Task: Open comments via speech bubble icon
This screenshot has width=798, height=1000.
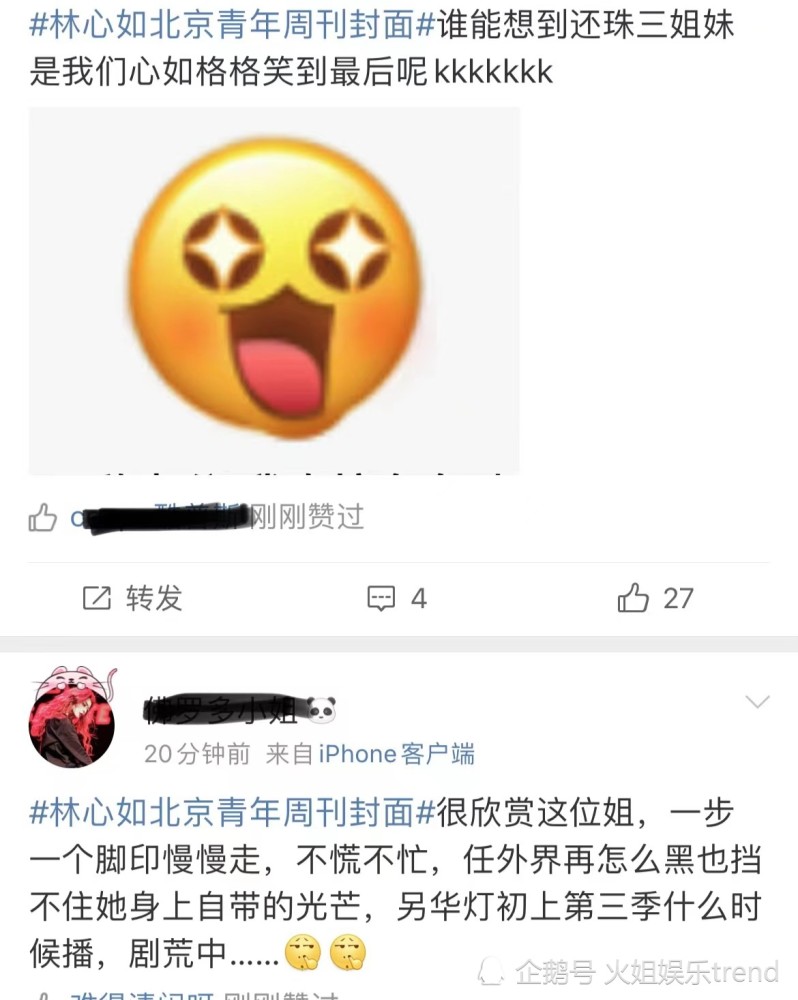Action: pos(381,598)
